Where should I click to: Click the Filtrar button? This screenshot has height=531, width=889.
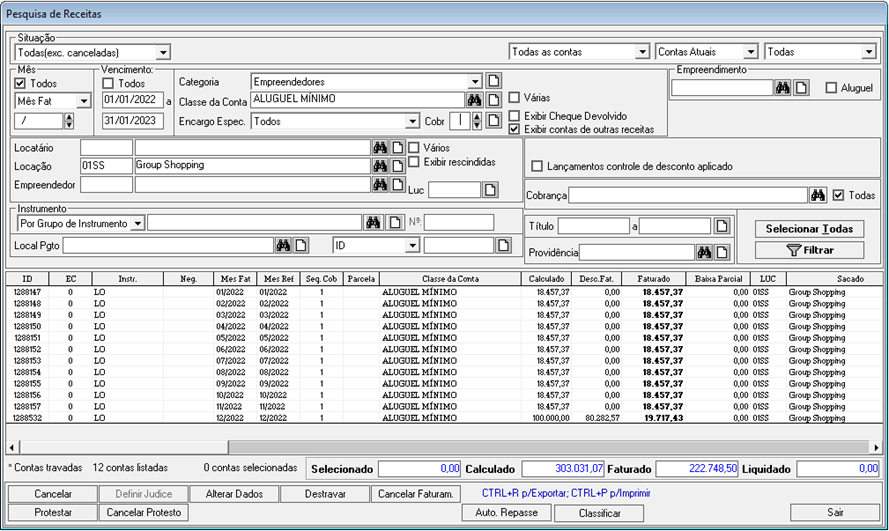point(809,250)
